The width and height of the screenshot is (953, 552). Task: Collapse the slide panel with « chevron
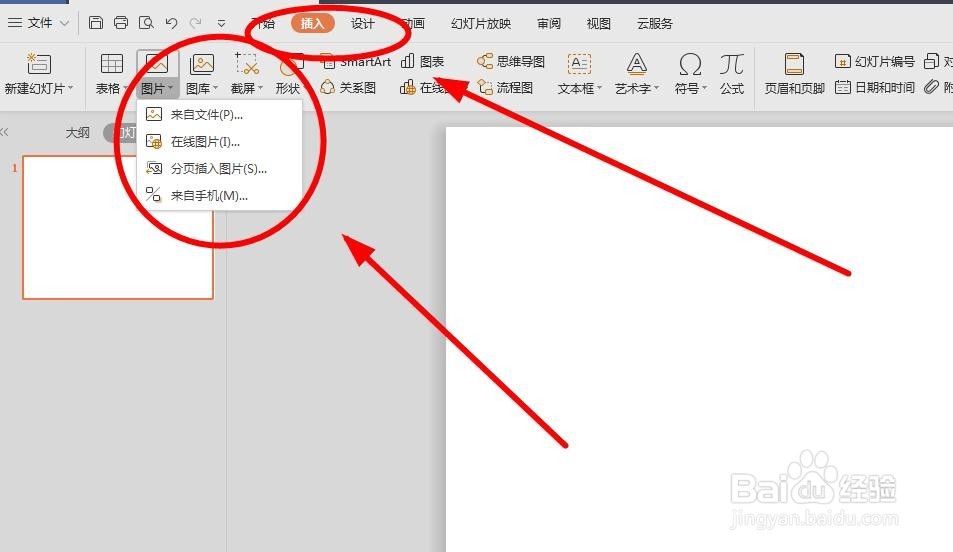pos(4,132)
